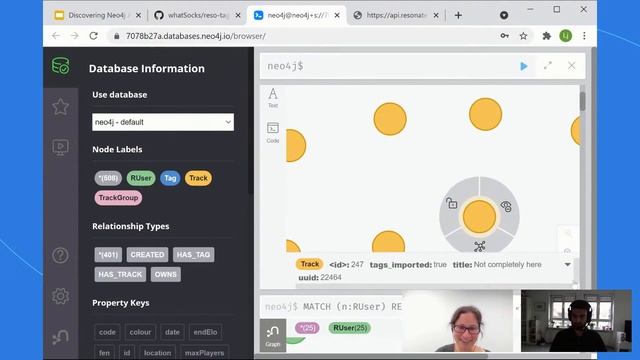The image size is (640, 360).
Task: Click the location property key
Action: click(158, 353)
